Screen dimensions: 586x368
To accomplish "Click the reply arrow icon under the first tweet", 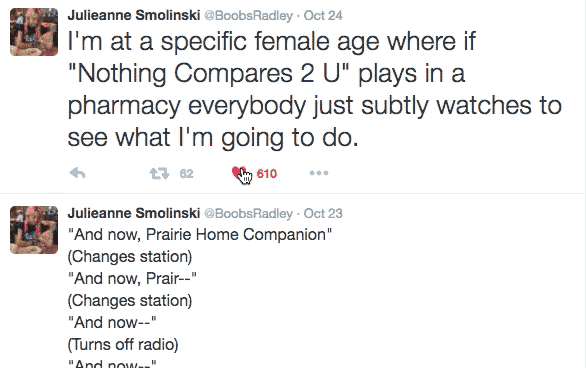I will pos(78,173).
